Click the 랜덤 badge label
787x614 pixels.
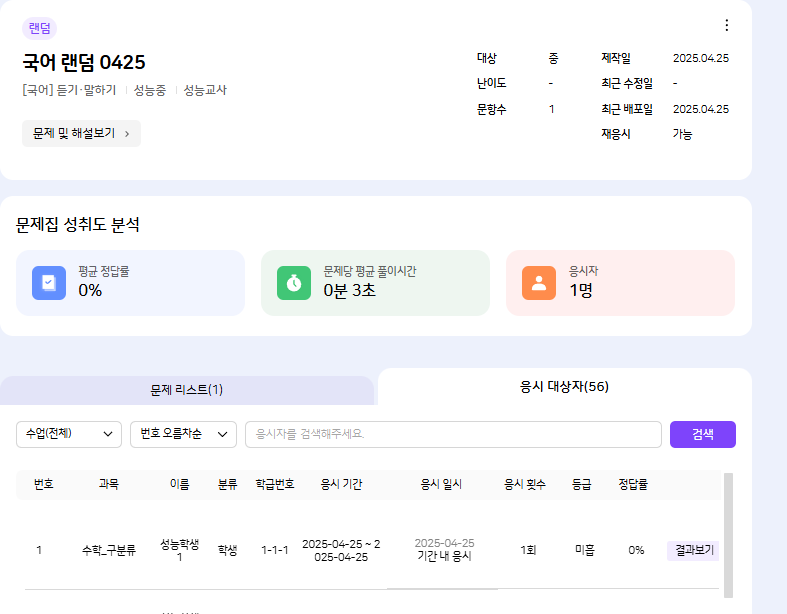pyautogui.click(x=39, y=28)
